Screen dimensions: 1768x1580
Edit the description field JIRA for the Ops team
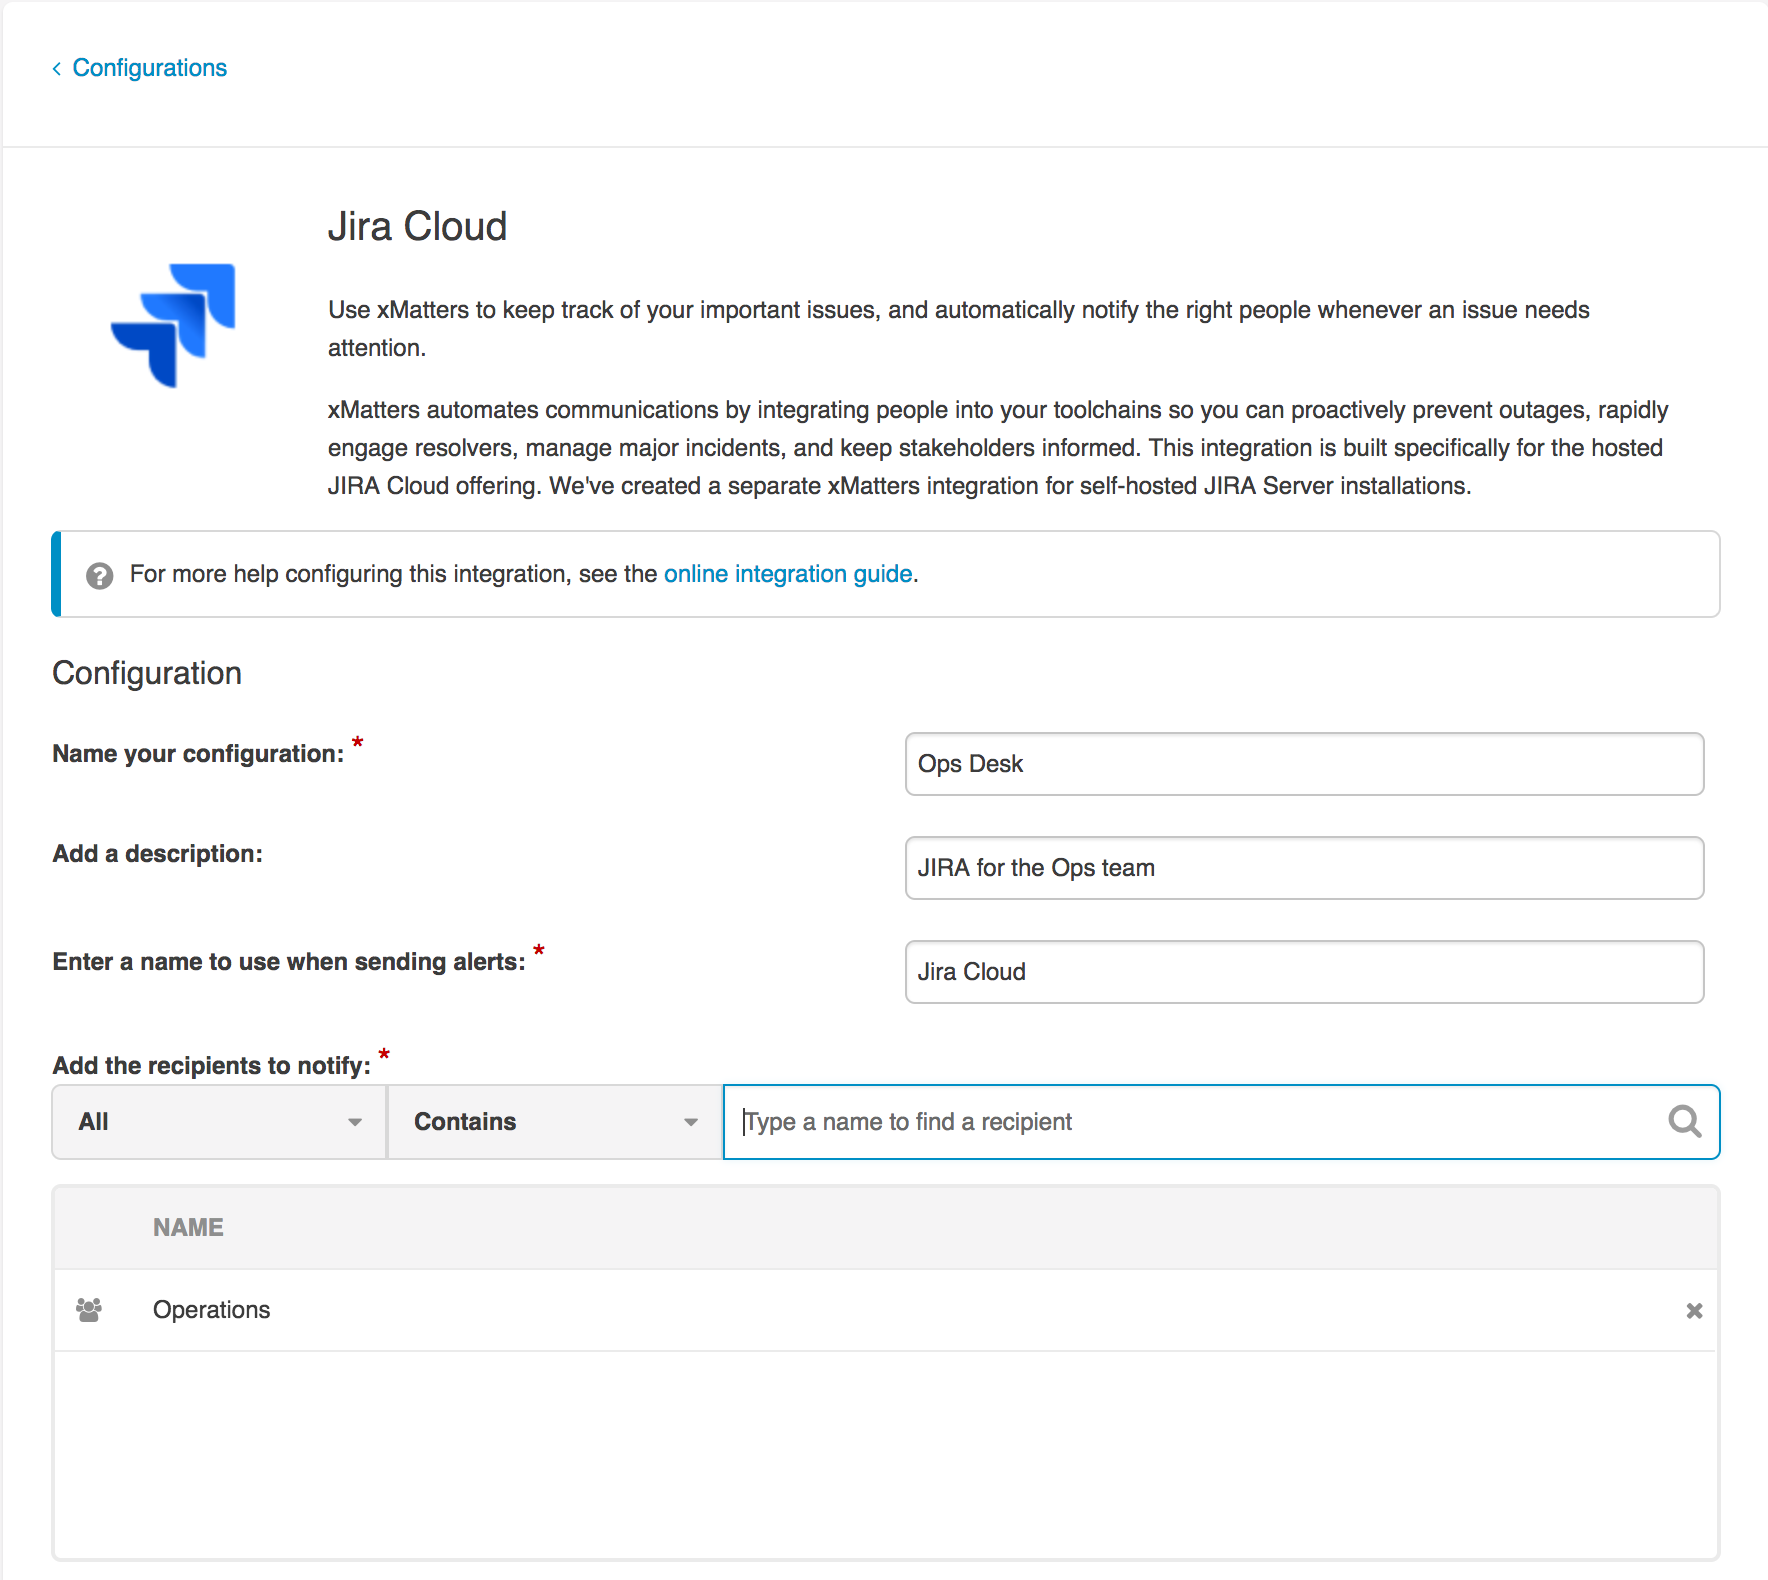click(1304, 868)
